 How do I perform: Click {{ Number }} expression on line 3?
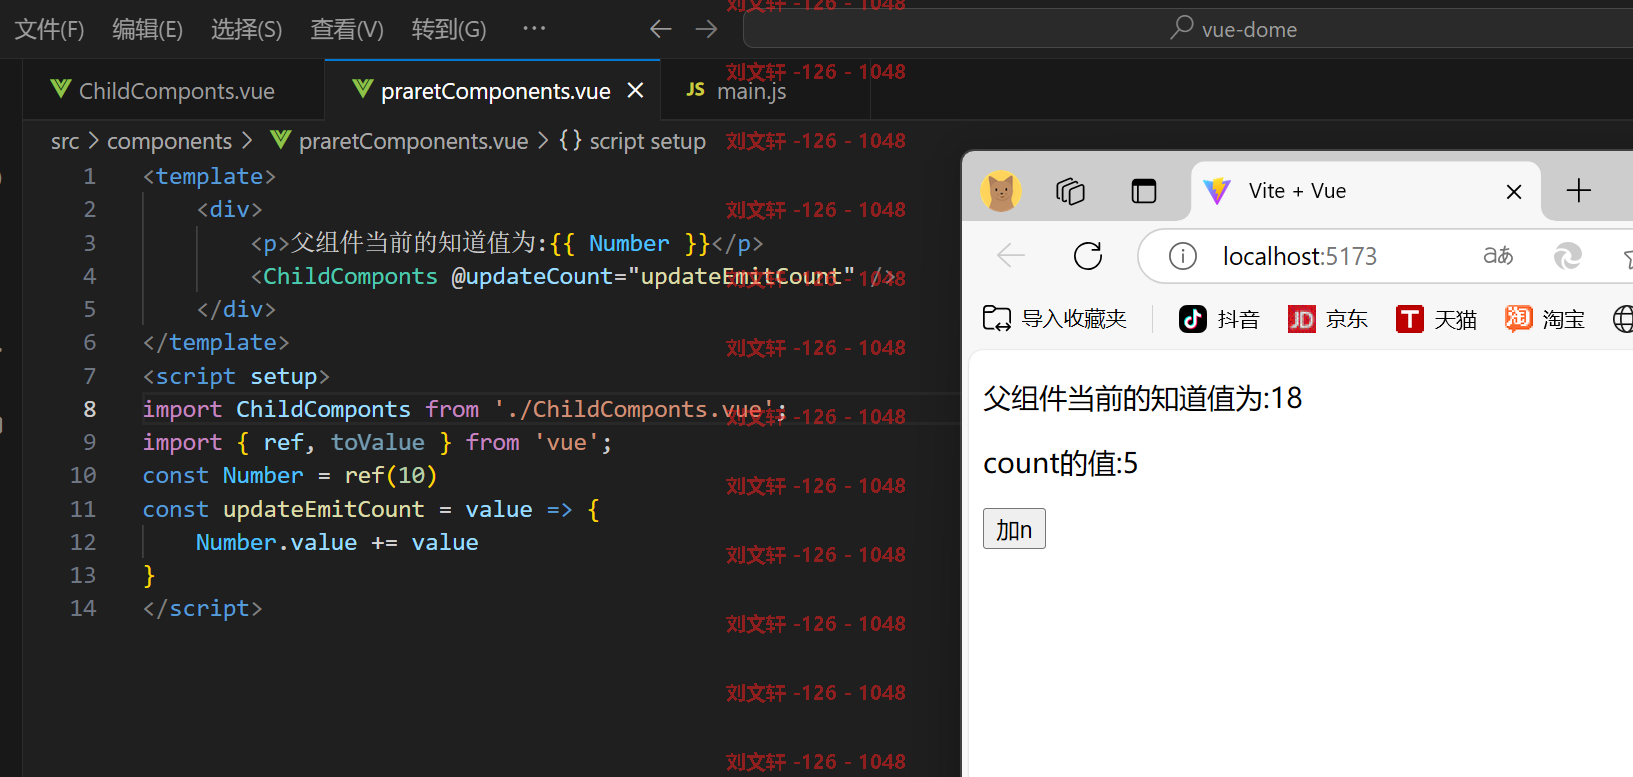click(629, 243)
